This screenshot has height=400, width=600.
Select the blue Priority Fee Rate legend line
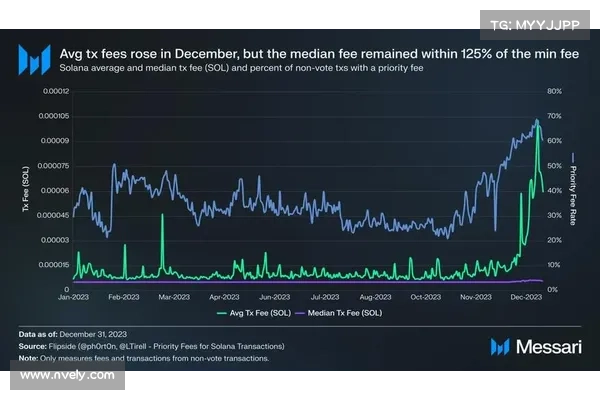[573, 157]
